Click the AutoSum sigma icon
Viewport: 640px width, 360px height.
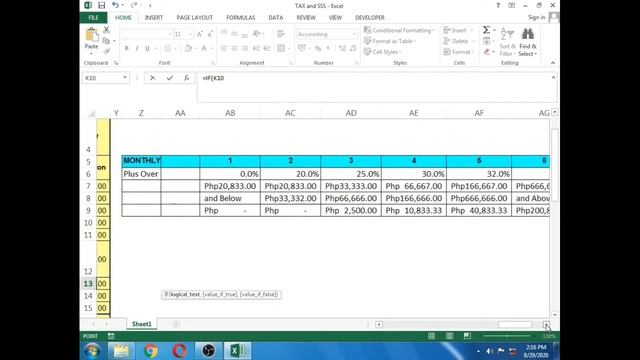[487, 30]
